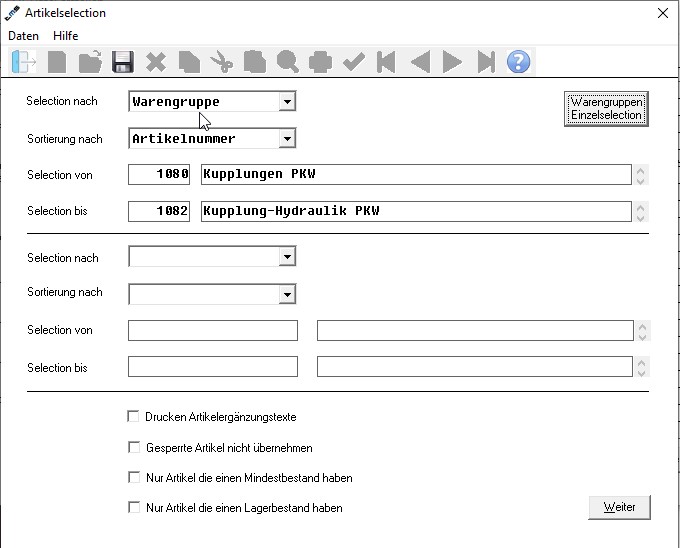The width and height of the screenshot is (680, 548).
Task: Click the printer toolbar icon
Action: point(320,62)
